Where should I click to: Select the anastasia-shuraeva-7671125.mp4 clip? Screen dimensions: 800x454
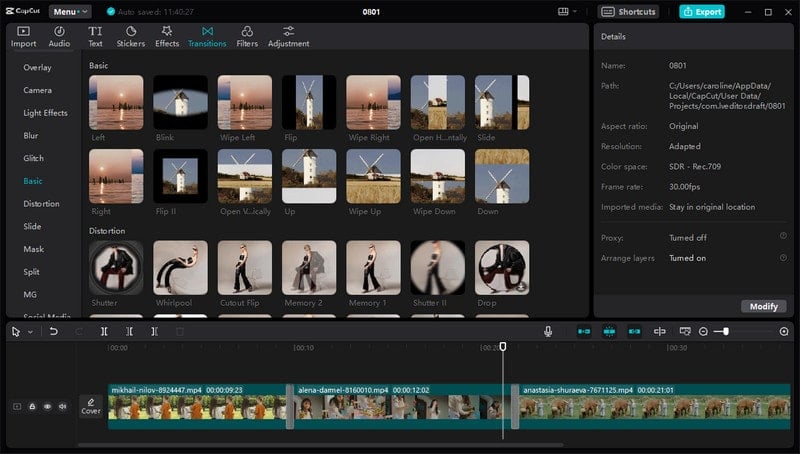[x=655, y=407]
